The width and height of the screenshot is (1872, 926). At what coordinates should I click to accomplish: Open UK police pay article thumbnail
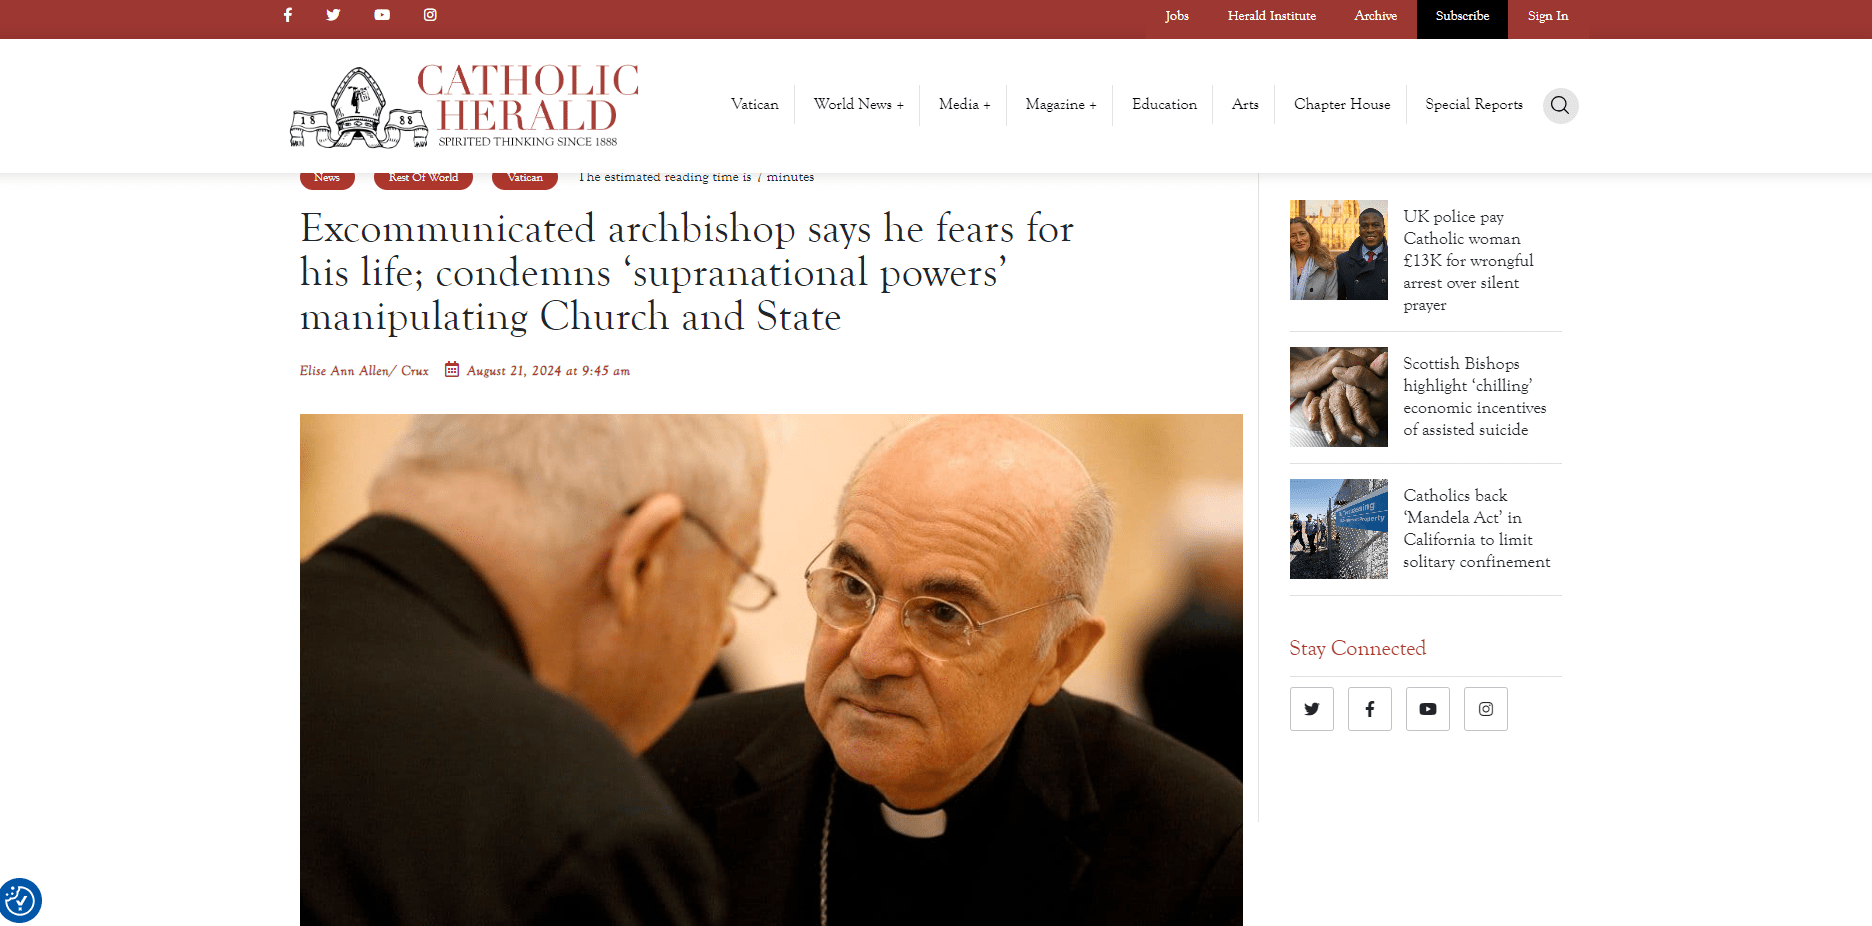click(x=1339, y=250)
